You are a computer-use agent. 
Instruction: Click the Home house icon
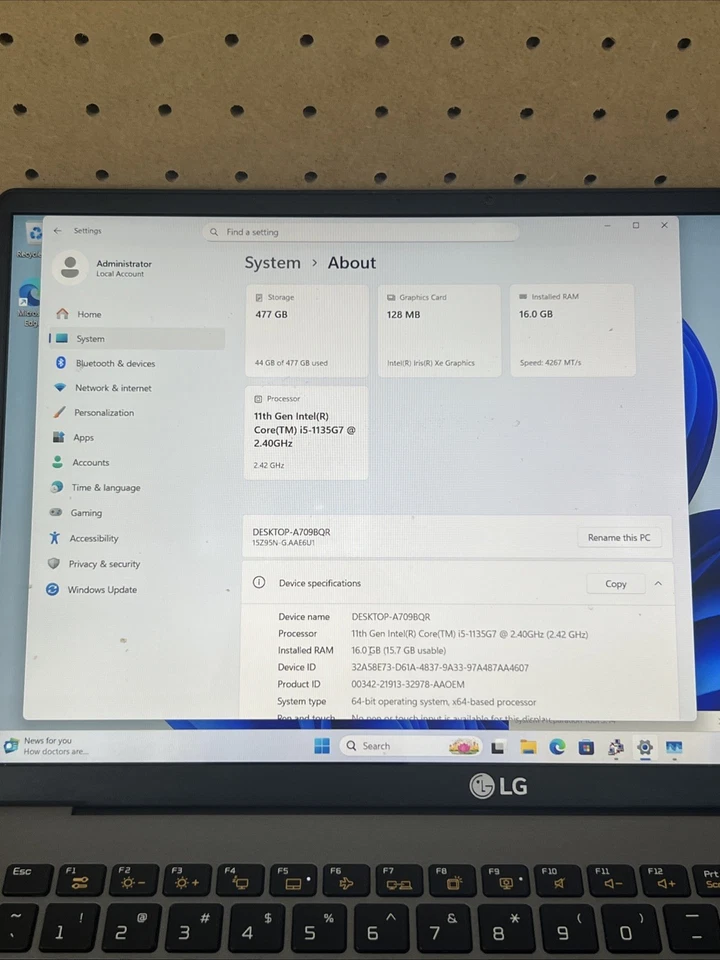coord(62,313)
